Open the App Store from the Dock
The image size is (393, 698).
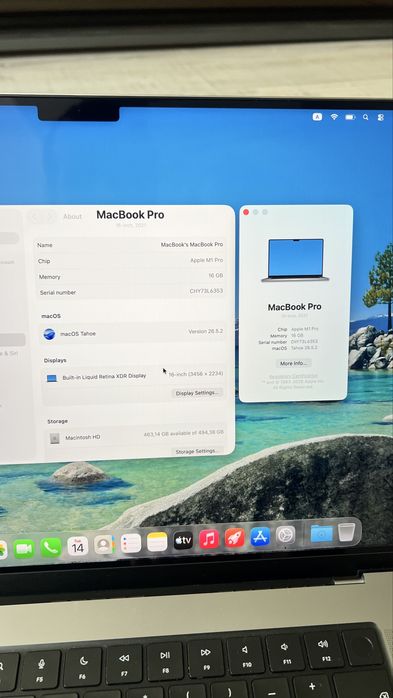coord(260,536)
